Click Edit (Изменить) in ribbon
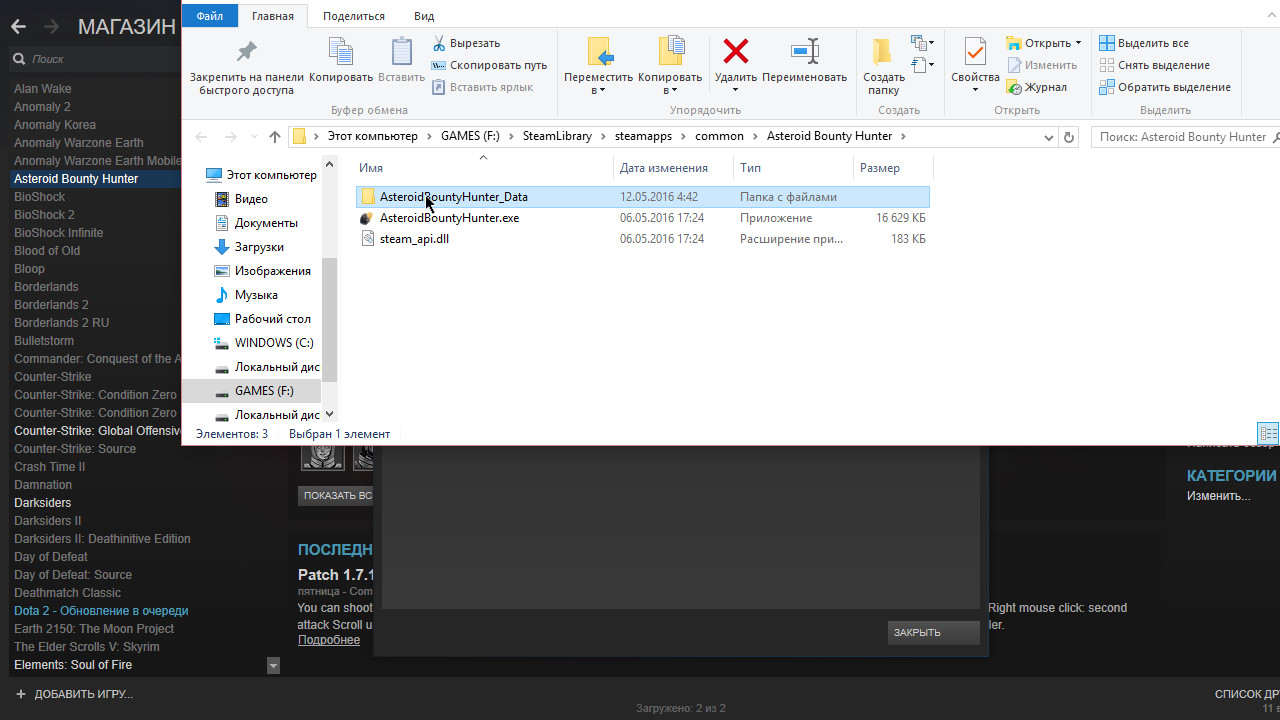This screenshot has width=1280, height=720. [1041, 65]
